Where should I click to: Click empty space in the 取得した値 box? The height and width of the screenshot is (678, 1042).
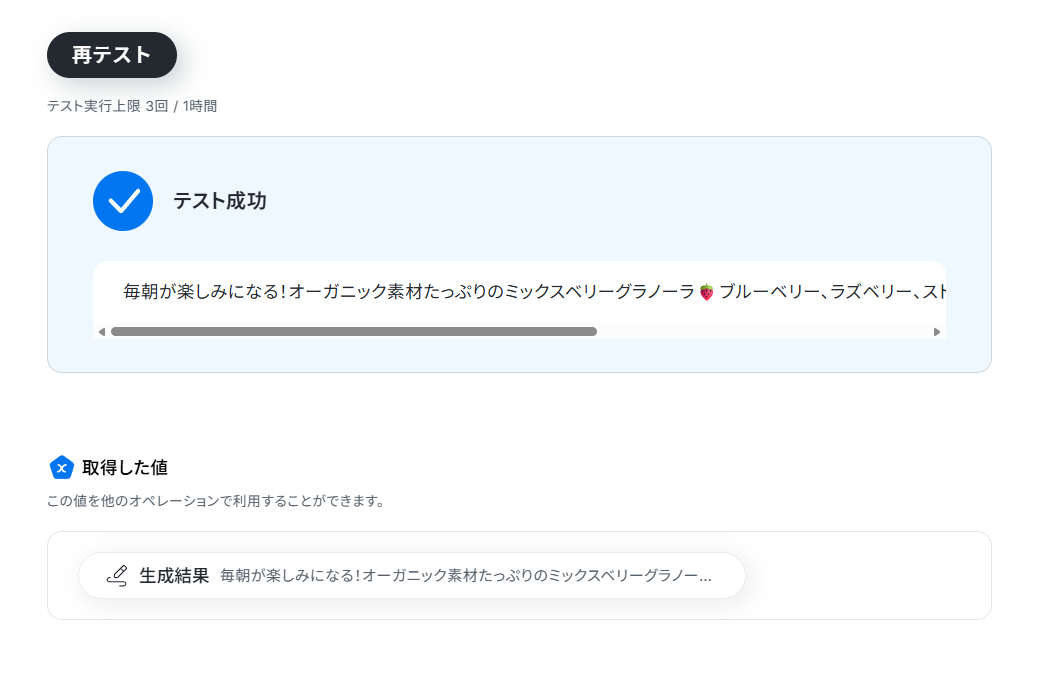pos(864,576)
